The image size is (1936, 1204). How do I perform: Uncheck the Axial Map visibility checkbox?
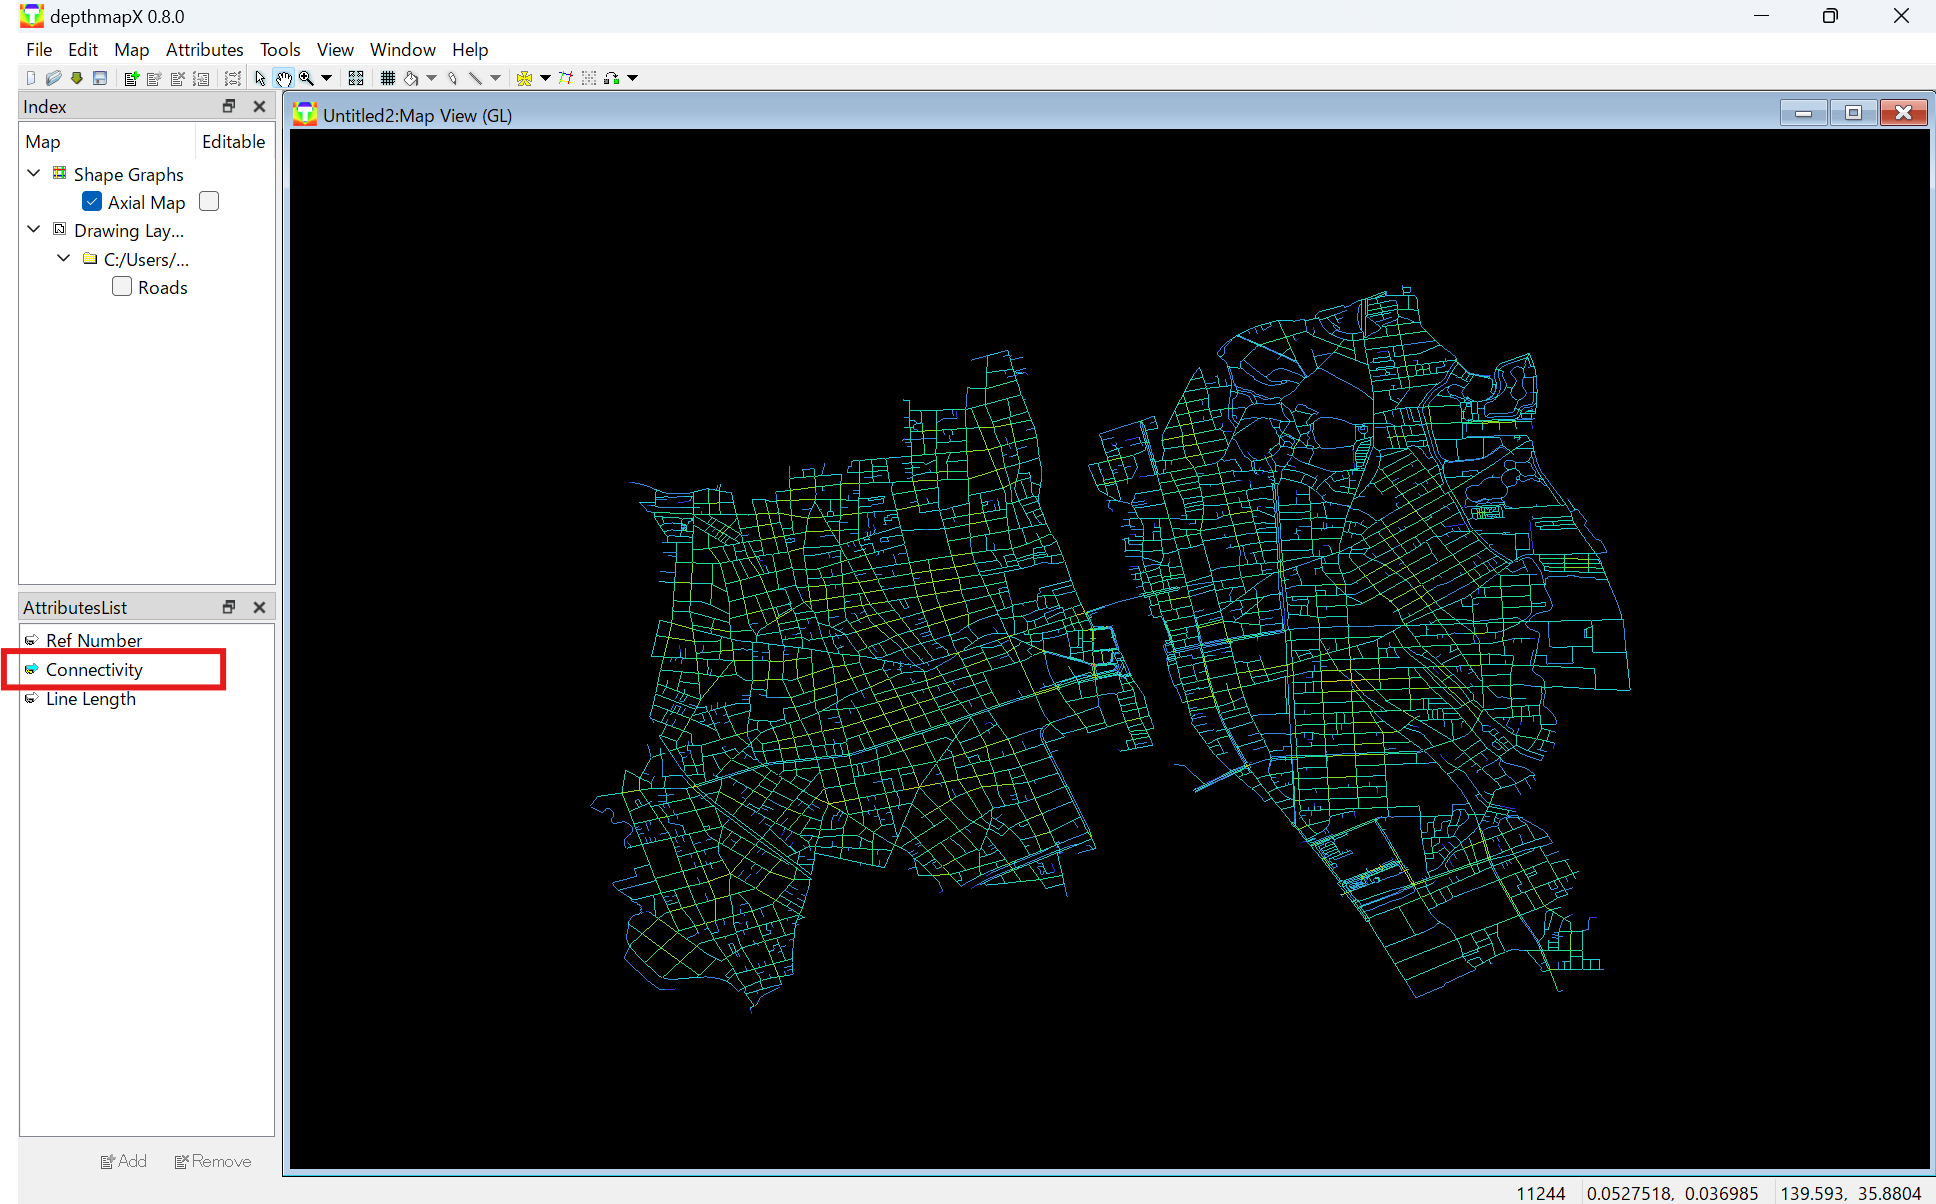point(91,201)
